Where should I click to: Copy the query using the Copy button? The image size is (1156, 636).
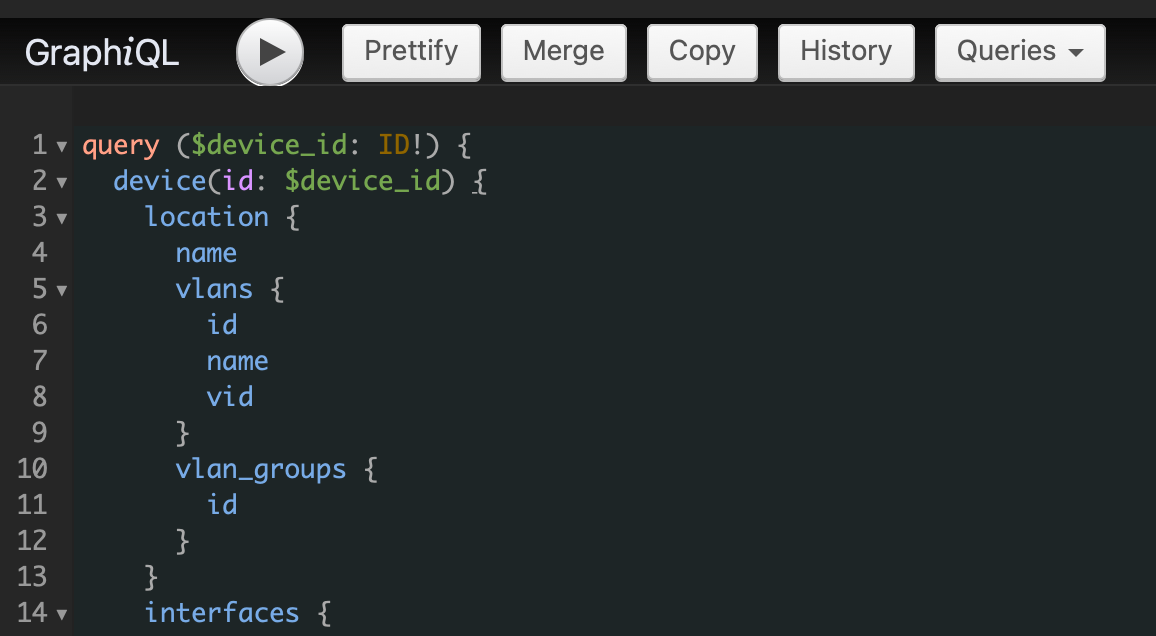tap(702, 51)
